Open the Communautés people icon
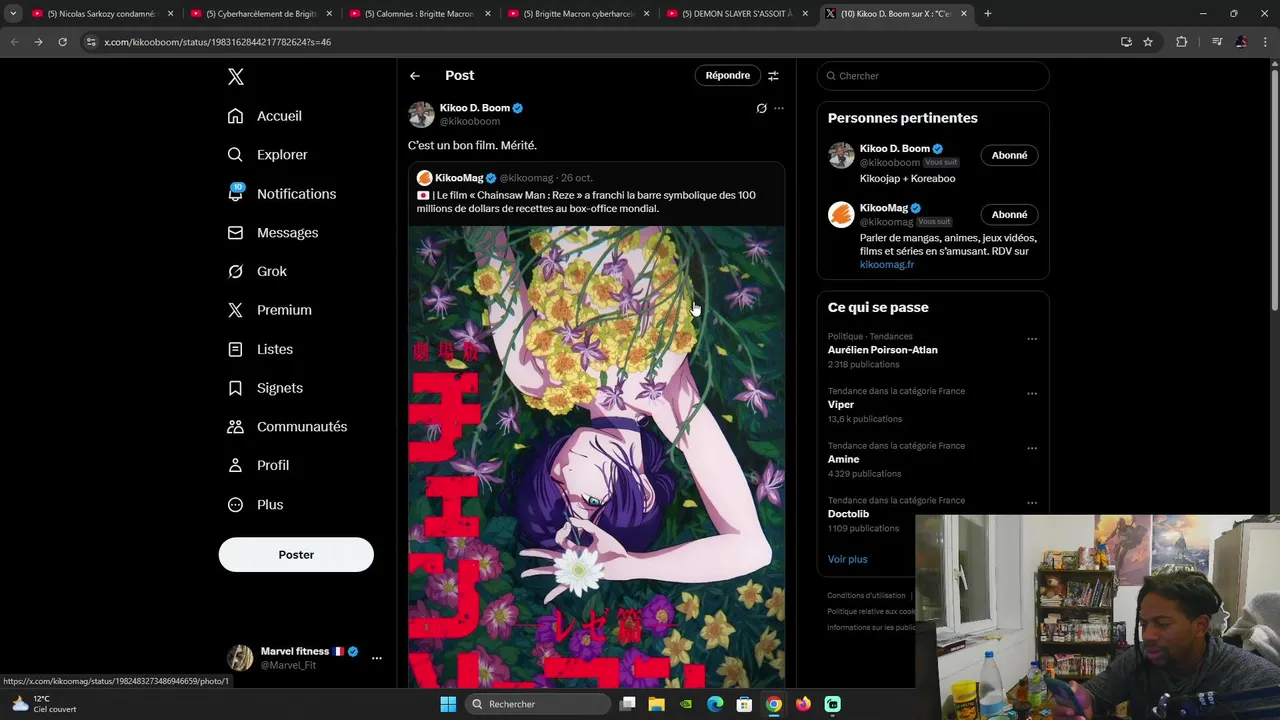 pos(235,427)
